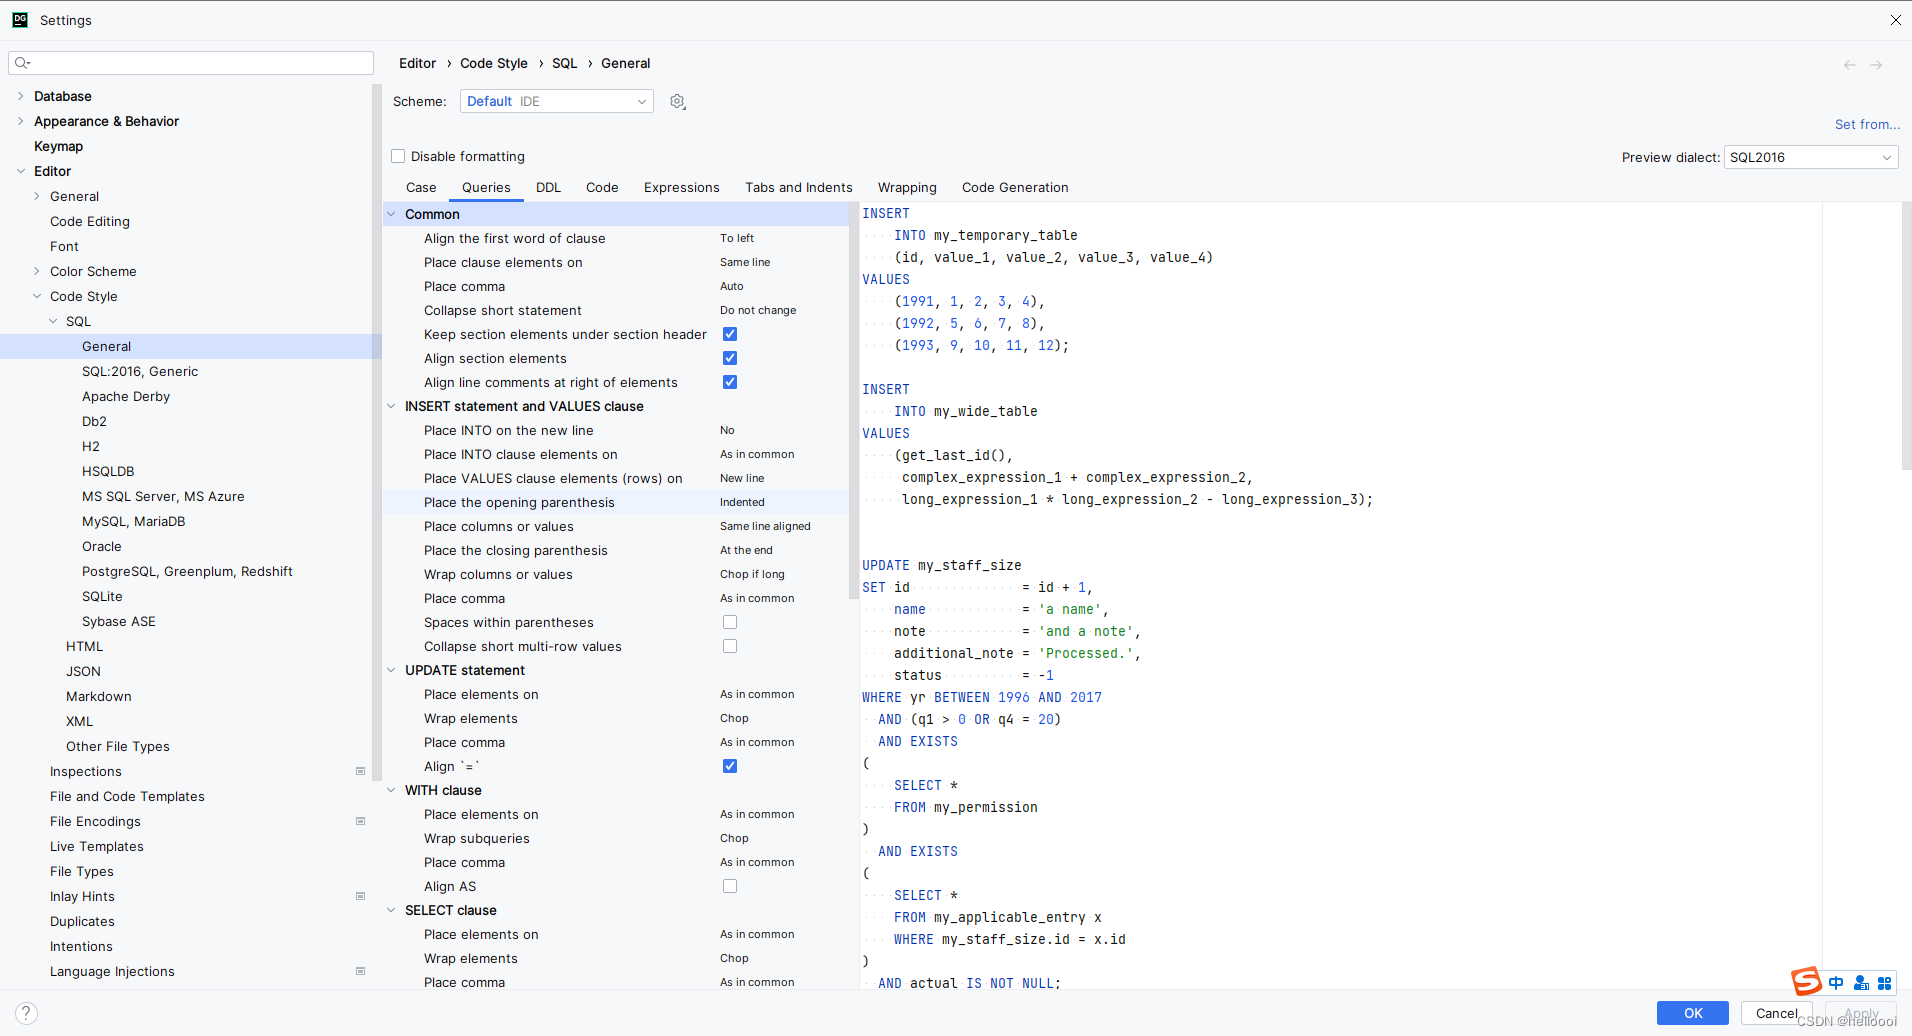Click the project-level marker beside File Encodings
Screen dimensions: 1912x1036
click(x=360, y=821)
